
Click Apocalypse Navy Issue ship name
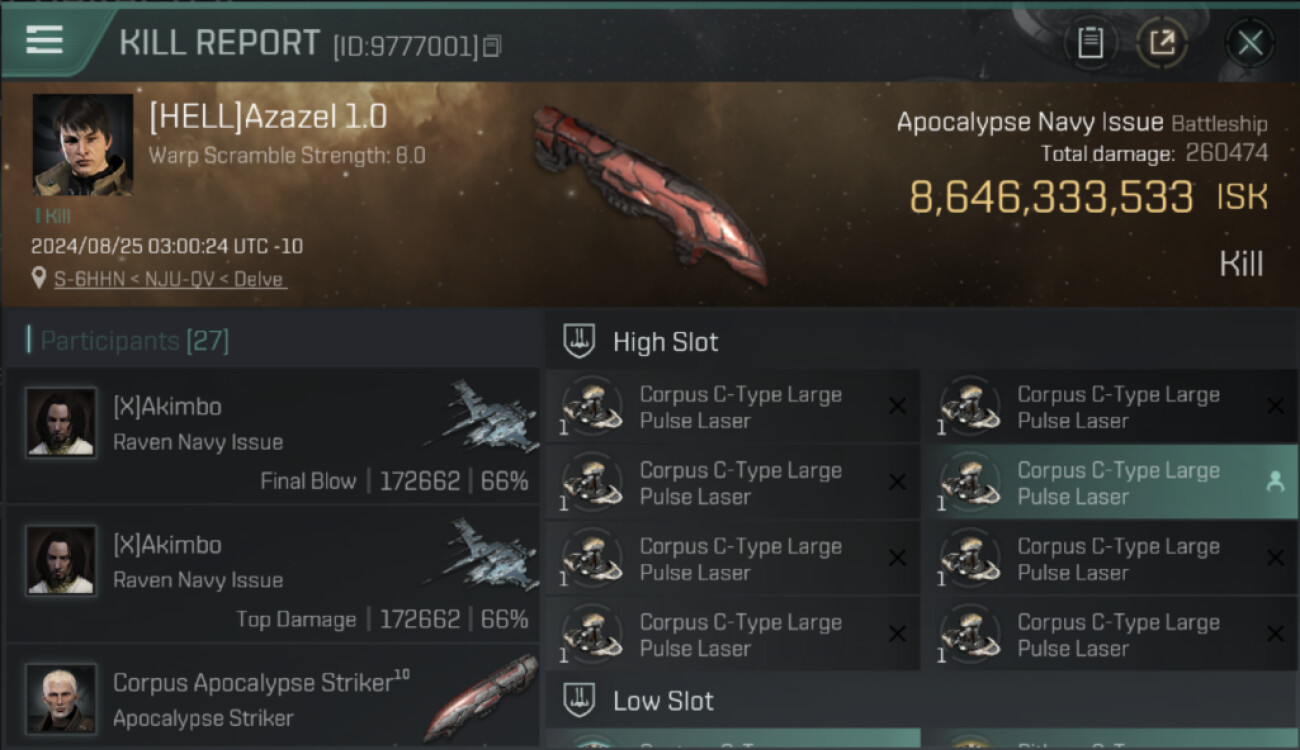[x=1029, y=123]
